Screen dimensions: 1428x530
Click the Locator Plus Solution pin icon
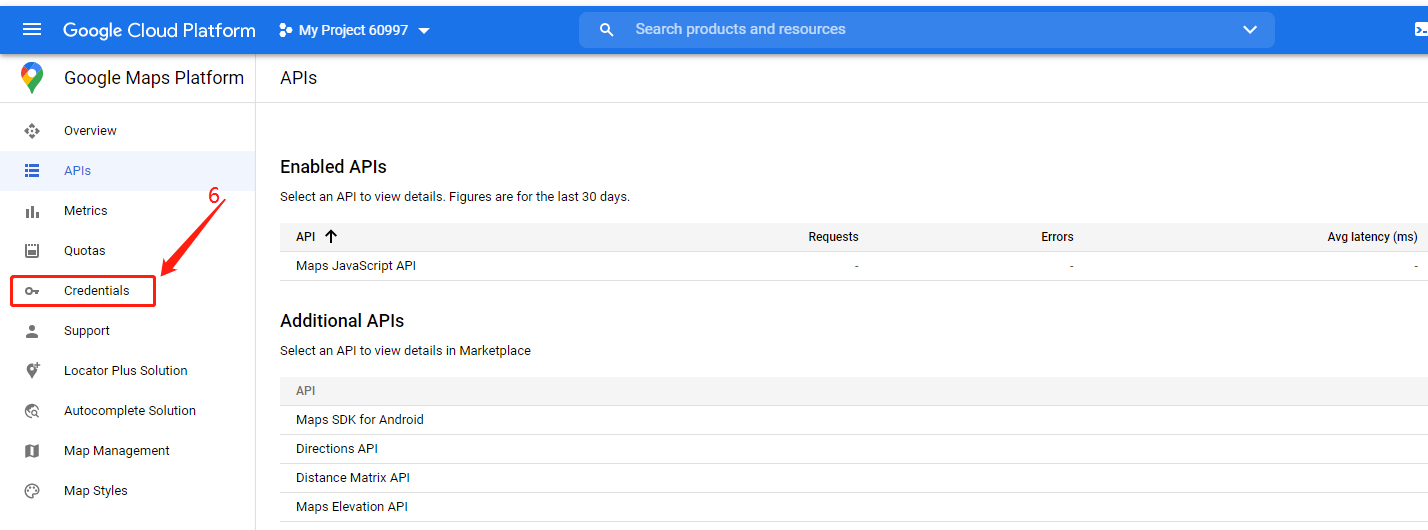point(32,371)
